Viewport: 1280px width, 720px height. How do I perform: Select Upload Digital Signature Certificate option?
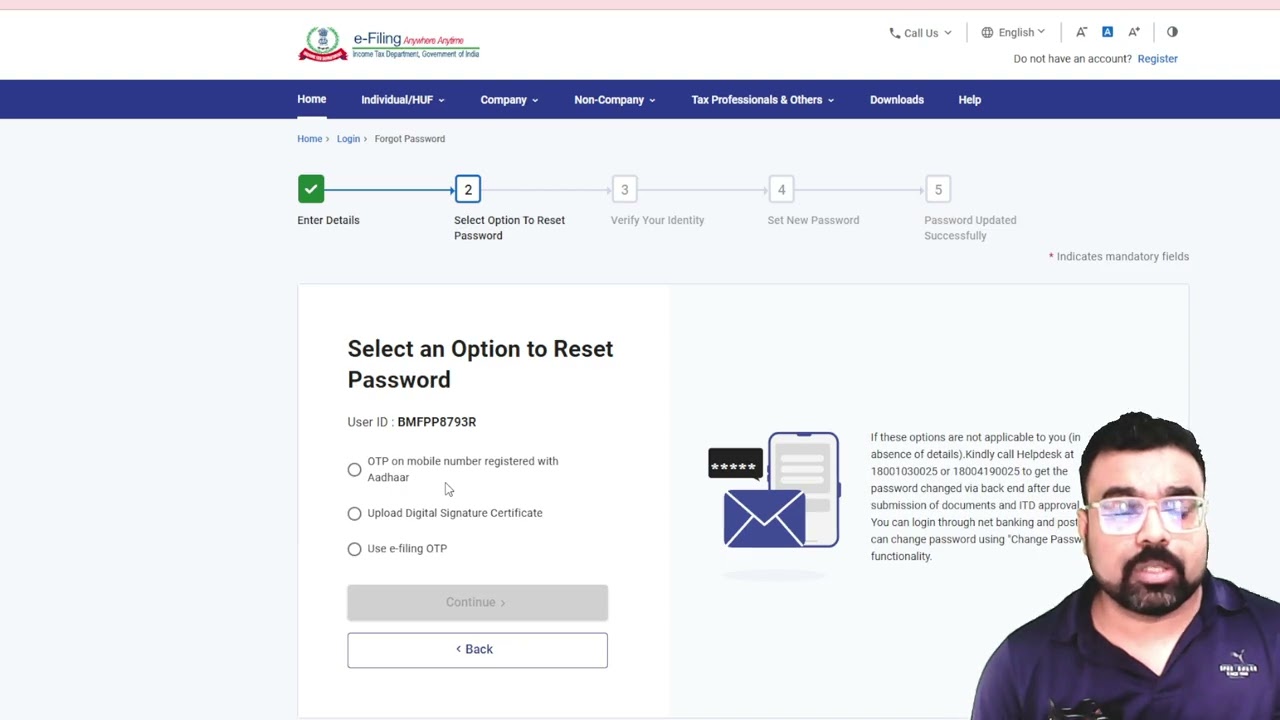click(354, 513)
